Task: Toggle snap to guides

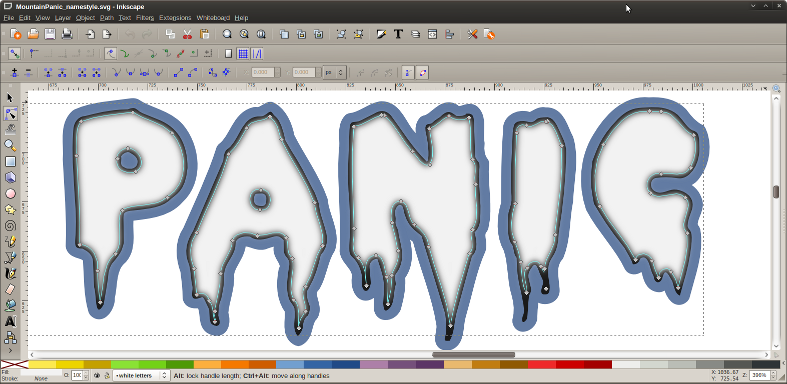Action: (x=256, y=53)
